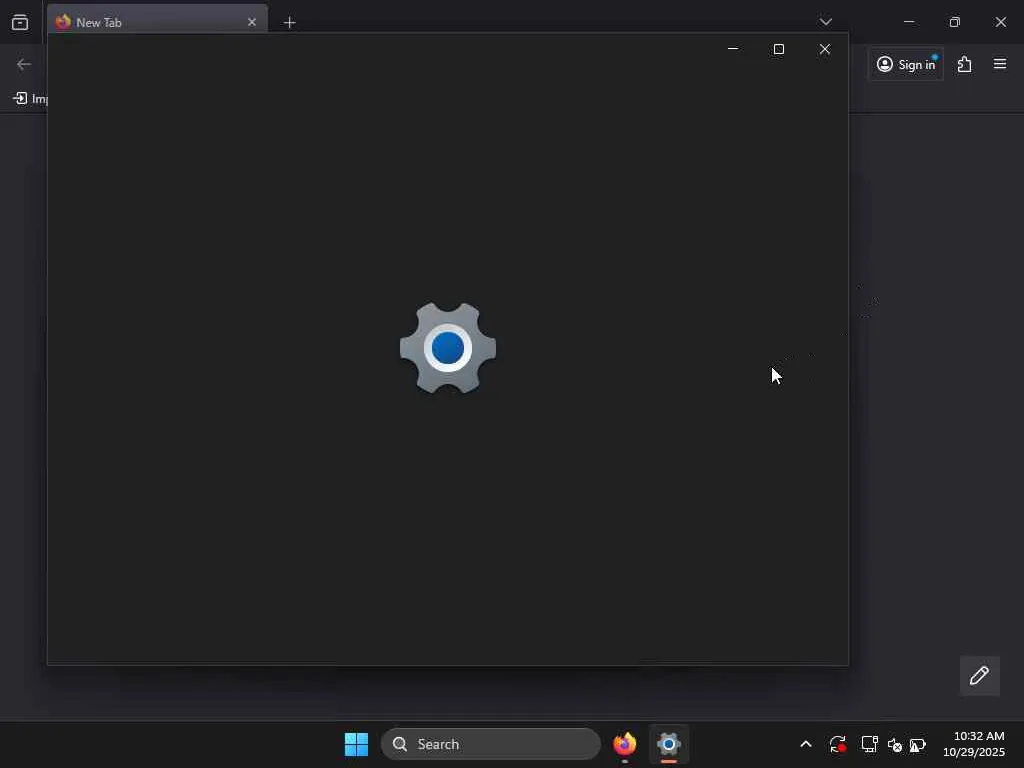This screenshot has height=768, width=1024.
Task: Maximize the Settings window
Action: 778,49
